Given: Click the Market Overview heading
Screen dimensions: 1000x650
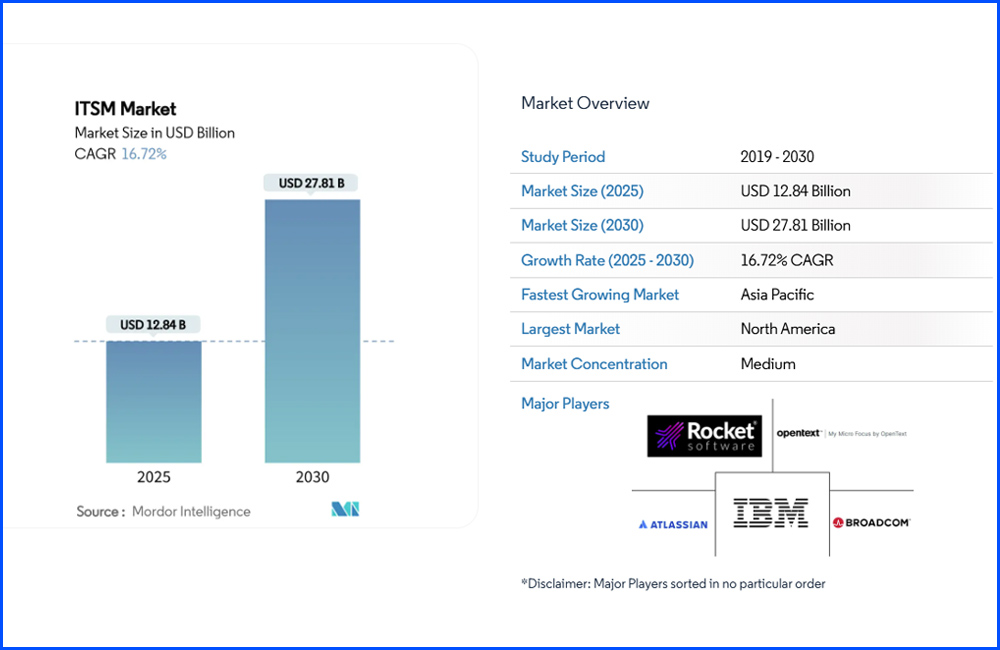Looking at the screenshot, I should (x=585, y=103).
